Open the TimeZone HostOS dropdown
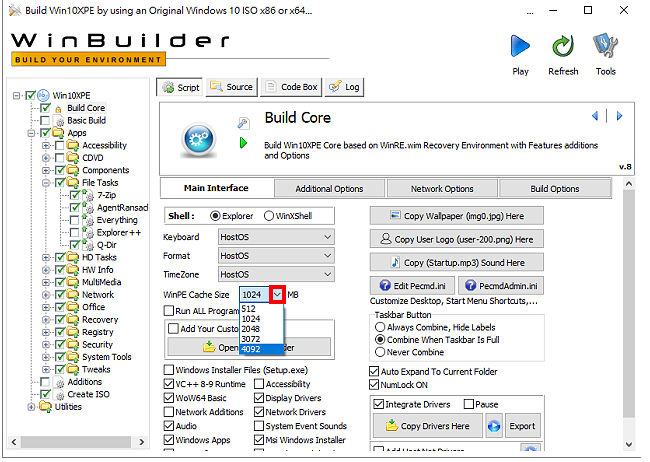Viewport: 650px width, 462px height. [x=276, y=274]
